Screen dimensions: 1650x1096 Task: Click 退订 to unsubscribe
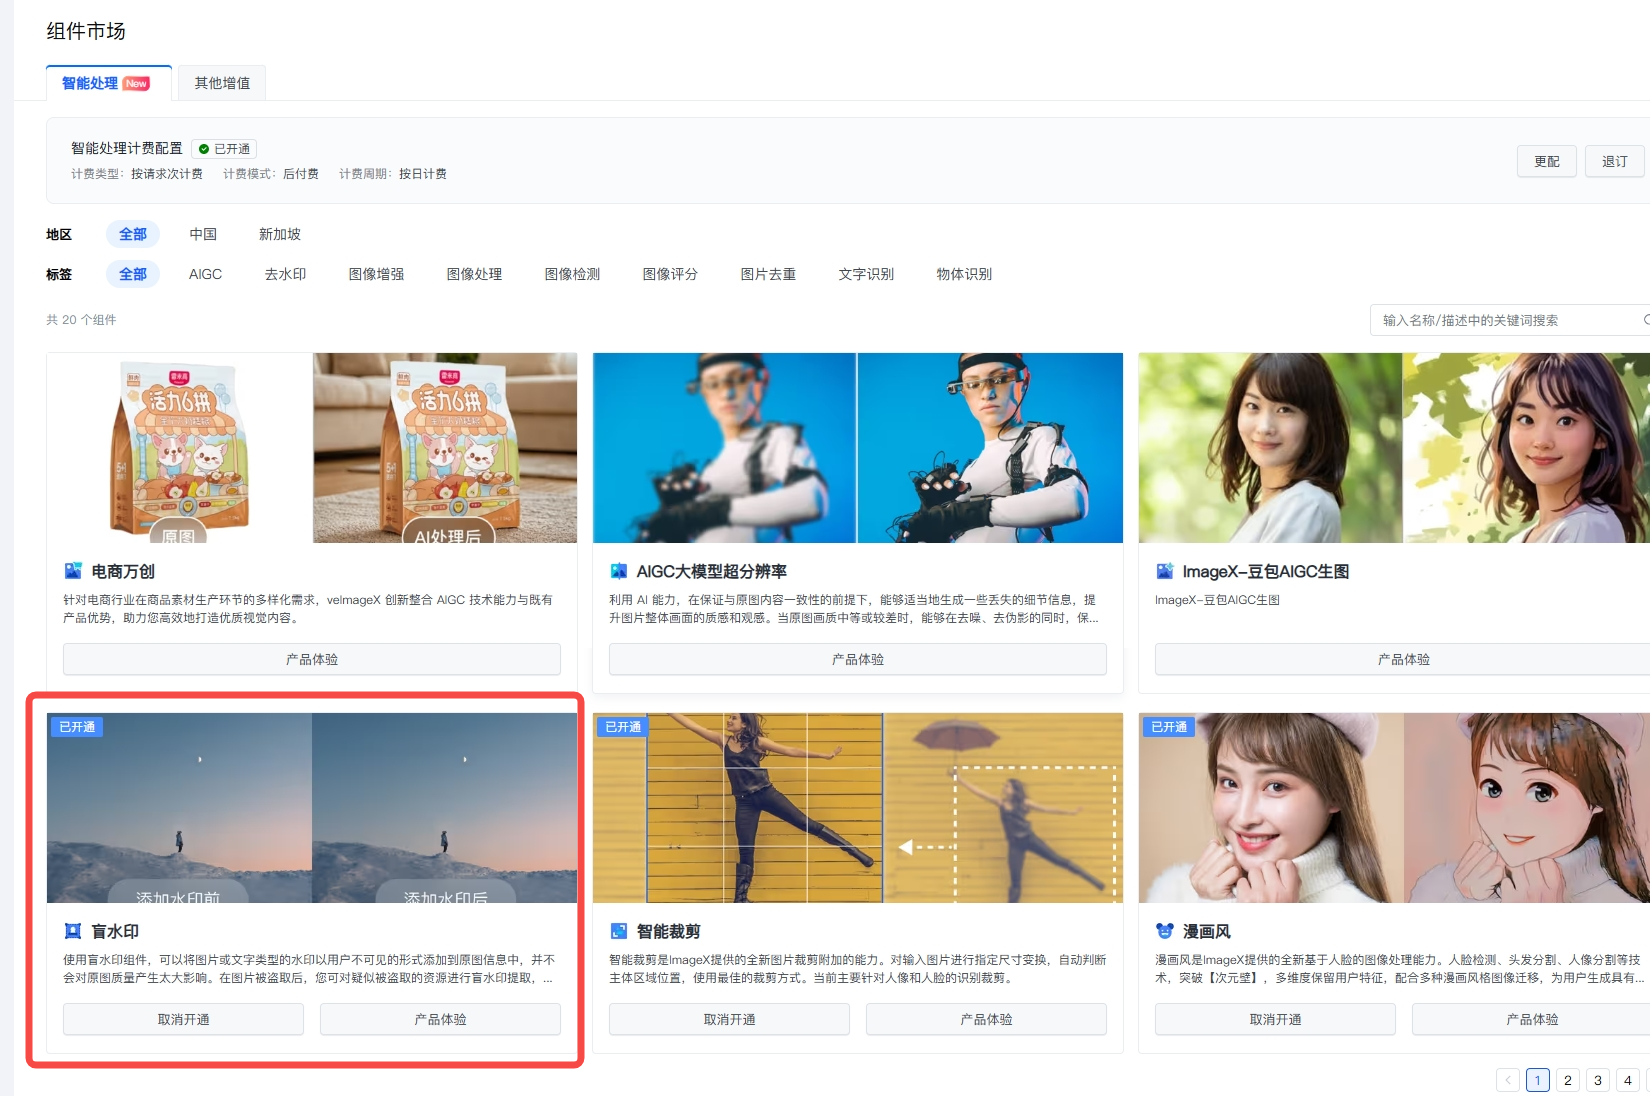[1614, 161]
